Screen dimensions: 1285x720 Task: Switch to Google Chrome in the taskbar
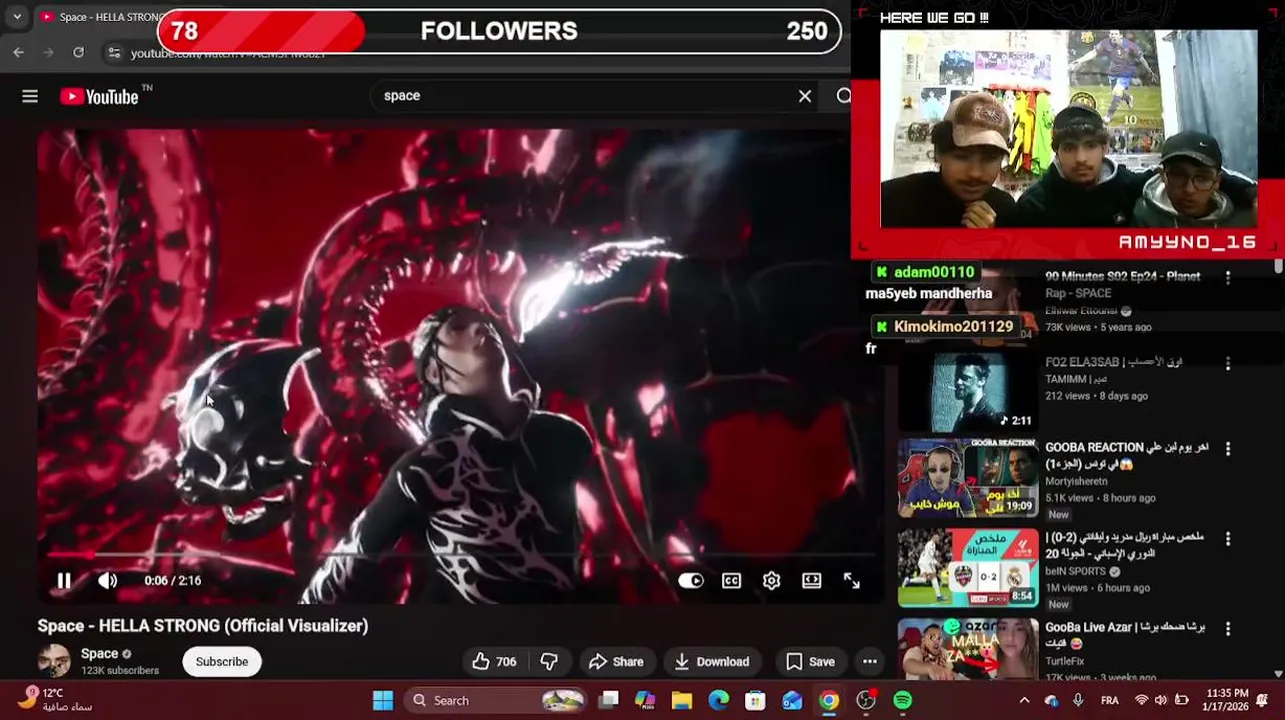[x=829, y=700]
